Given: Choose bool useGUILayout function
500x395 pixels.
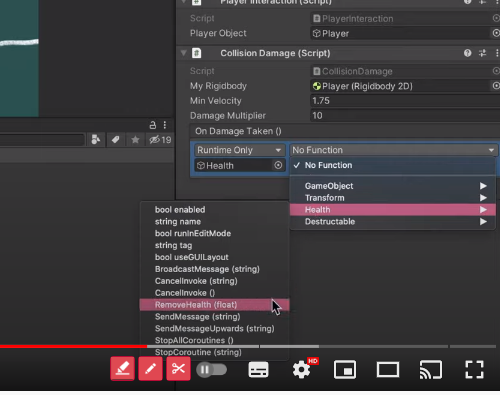Looking at the screenshot, I should click(x=214, y=257).
